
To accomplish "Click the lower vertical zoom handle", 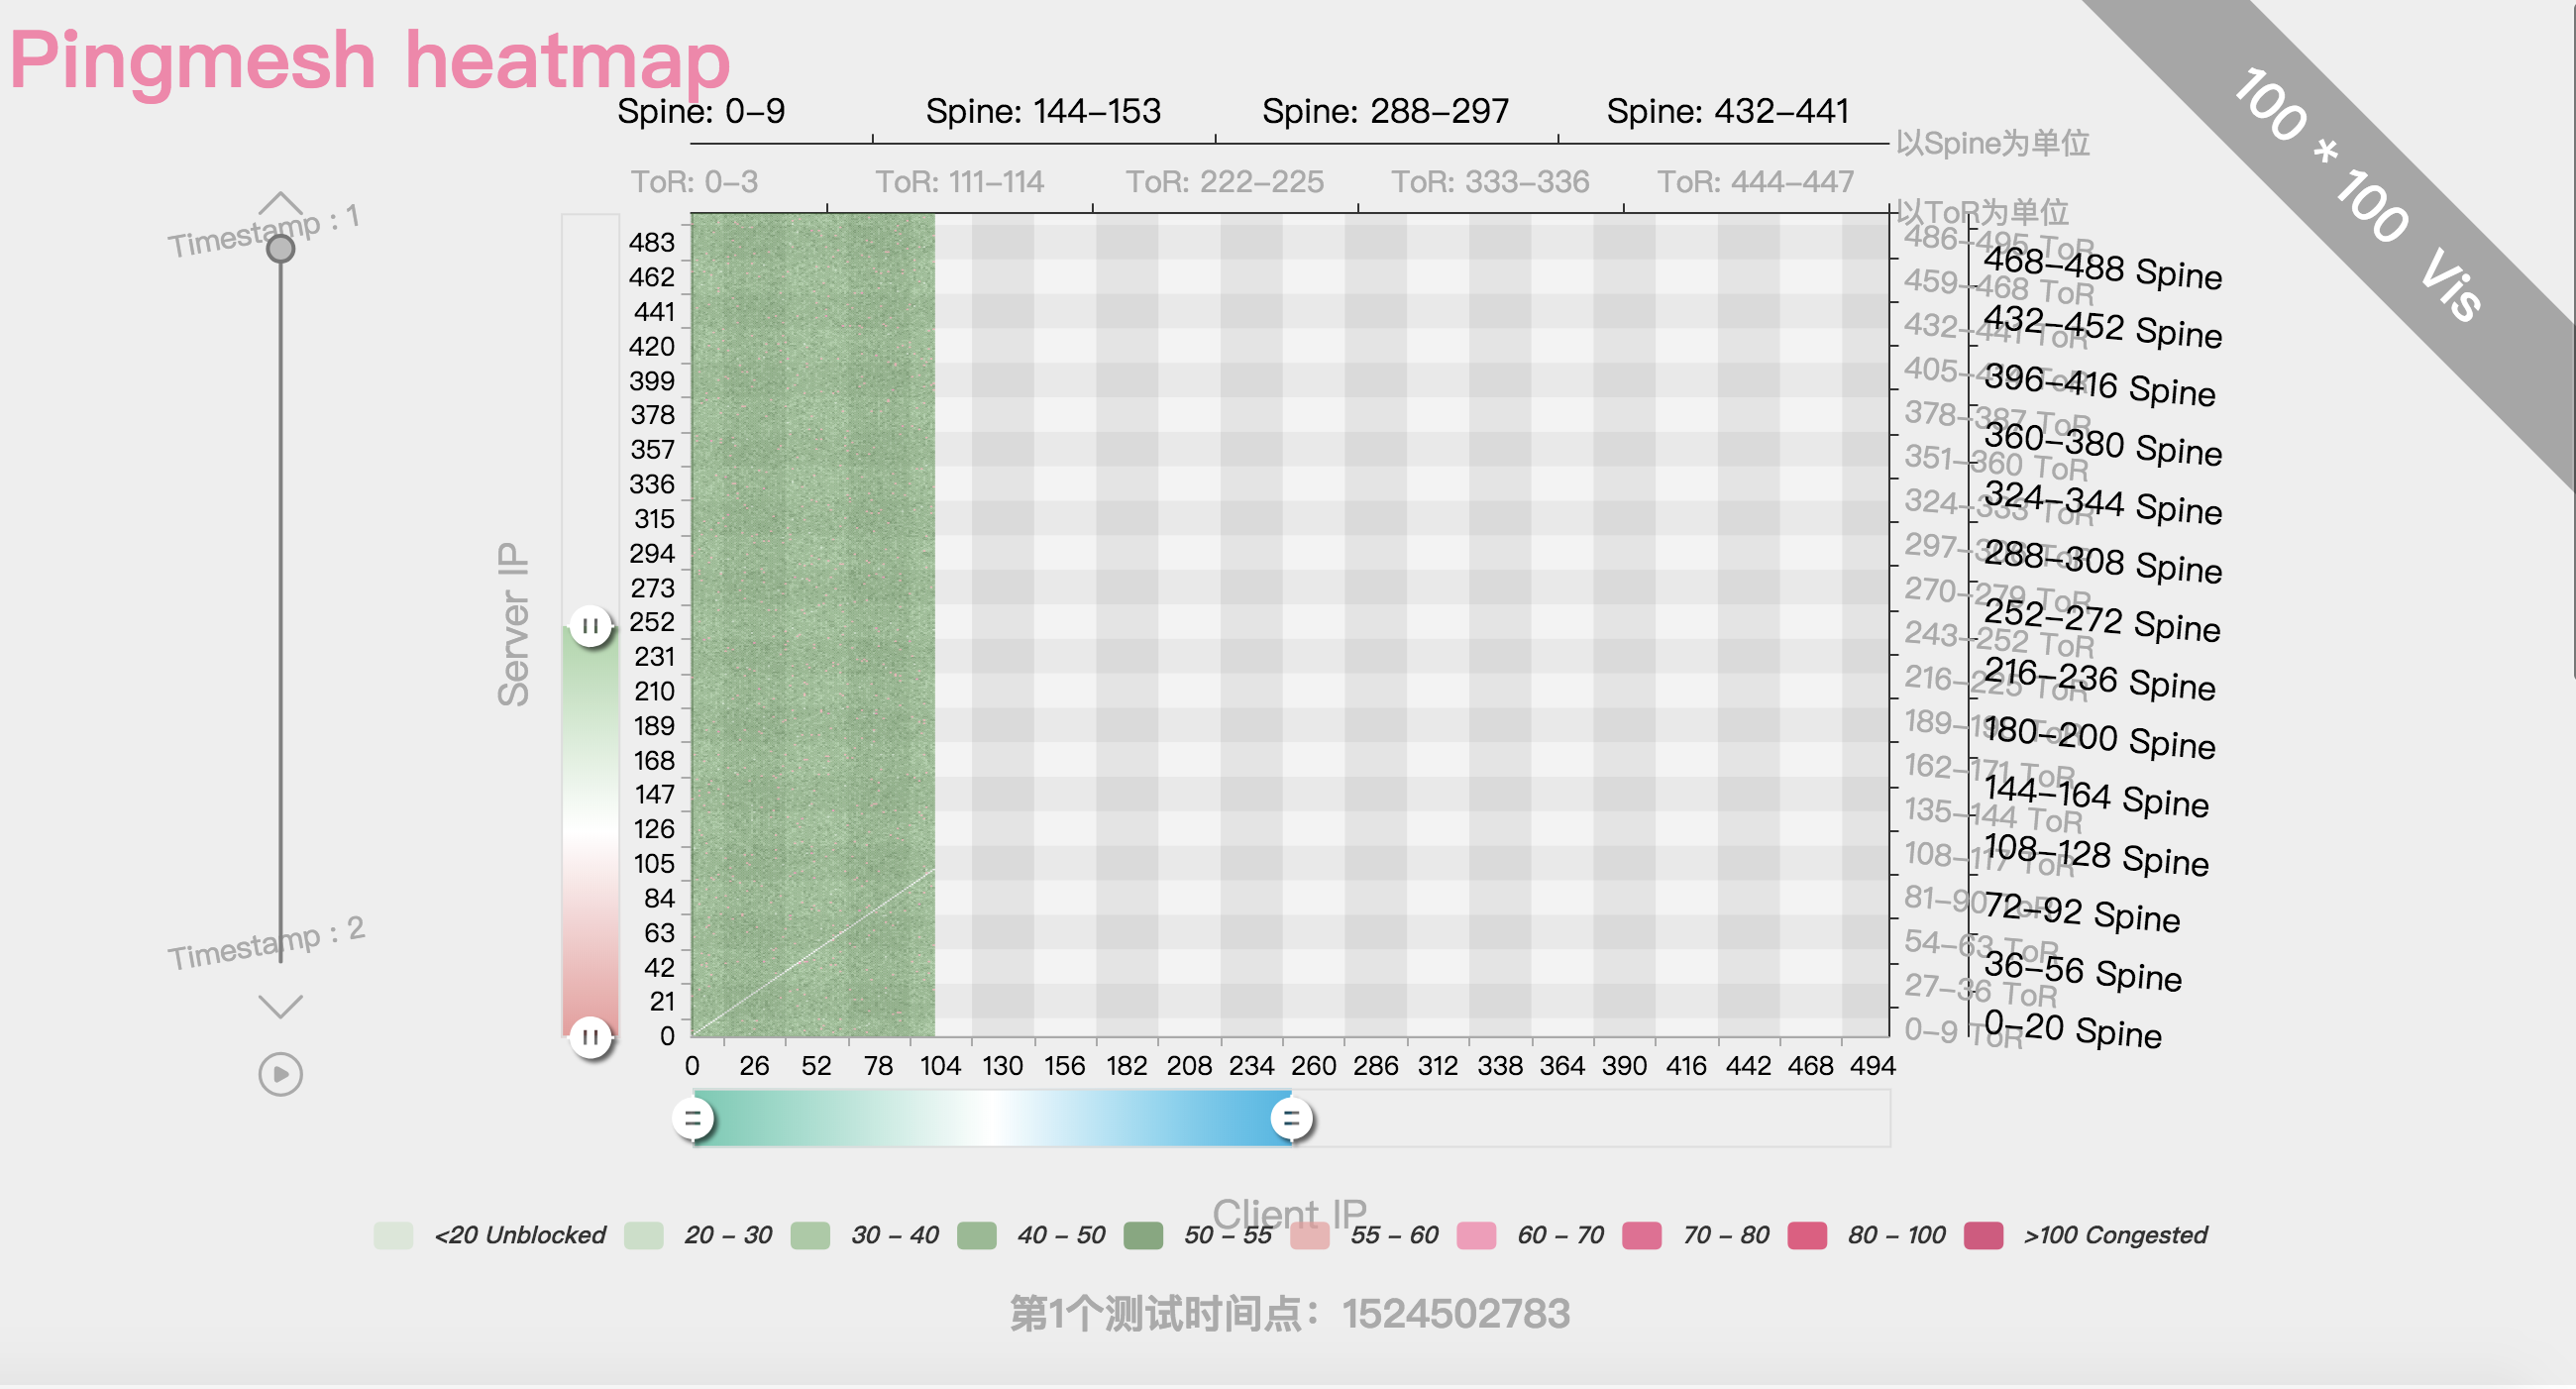I will pos(591,1037).
